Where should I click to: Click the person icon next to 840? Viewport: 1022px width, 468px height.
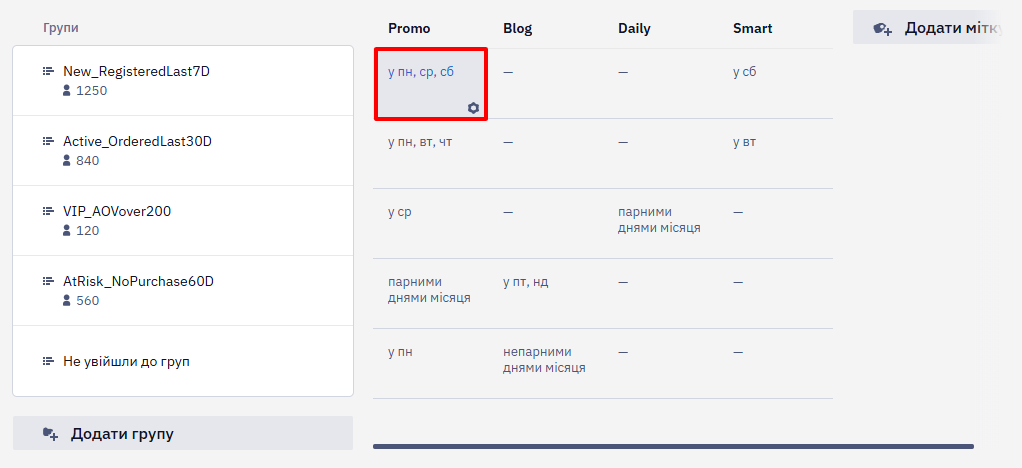pyautogui.click(x=66, y=160)
